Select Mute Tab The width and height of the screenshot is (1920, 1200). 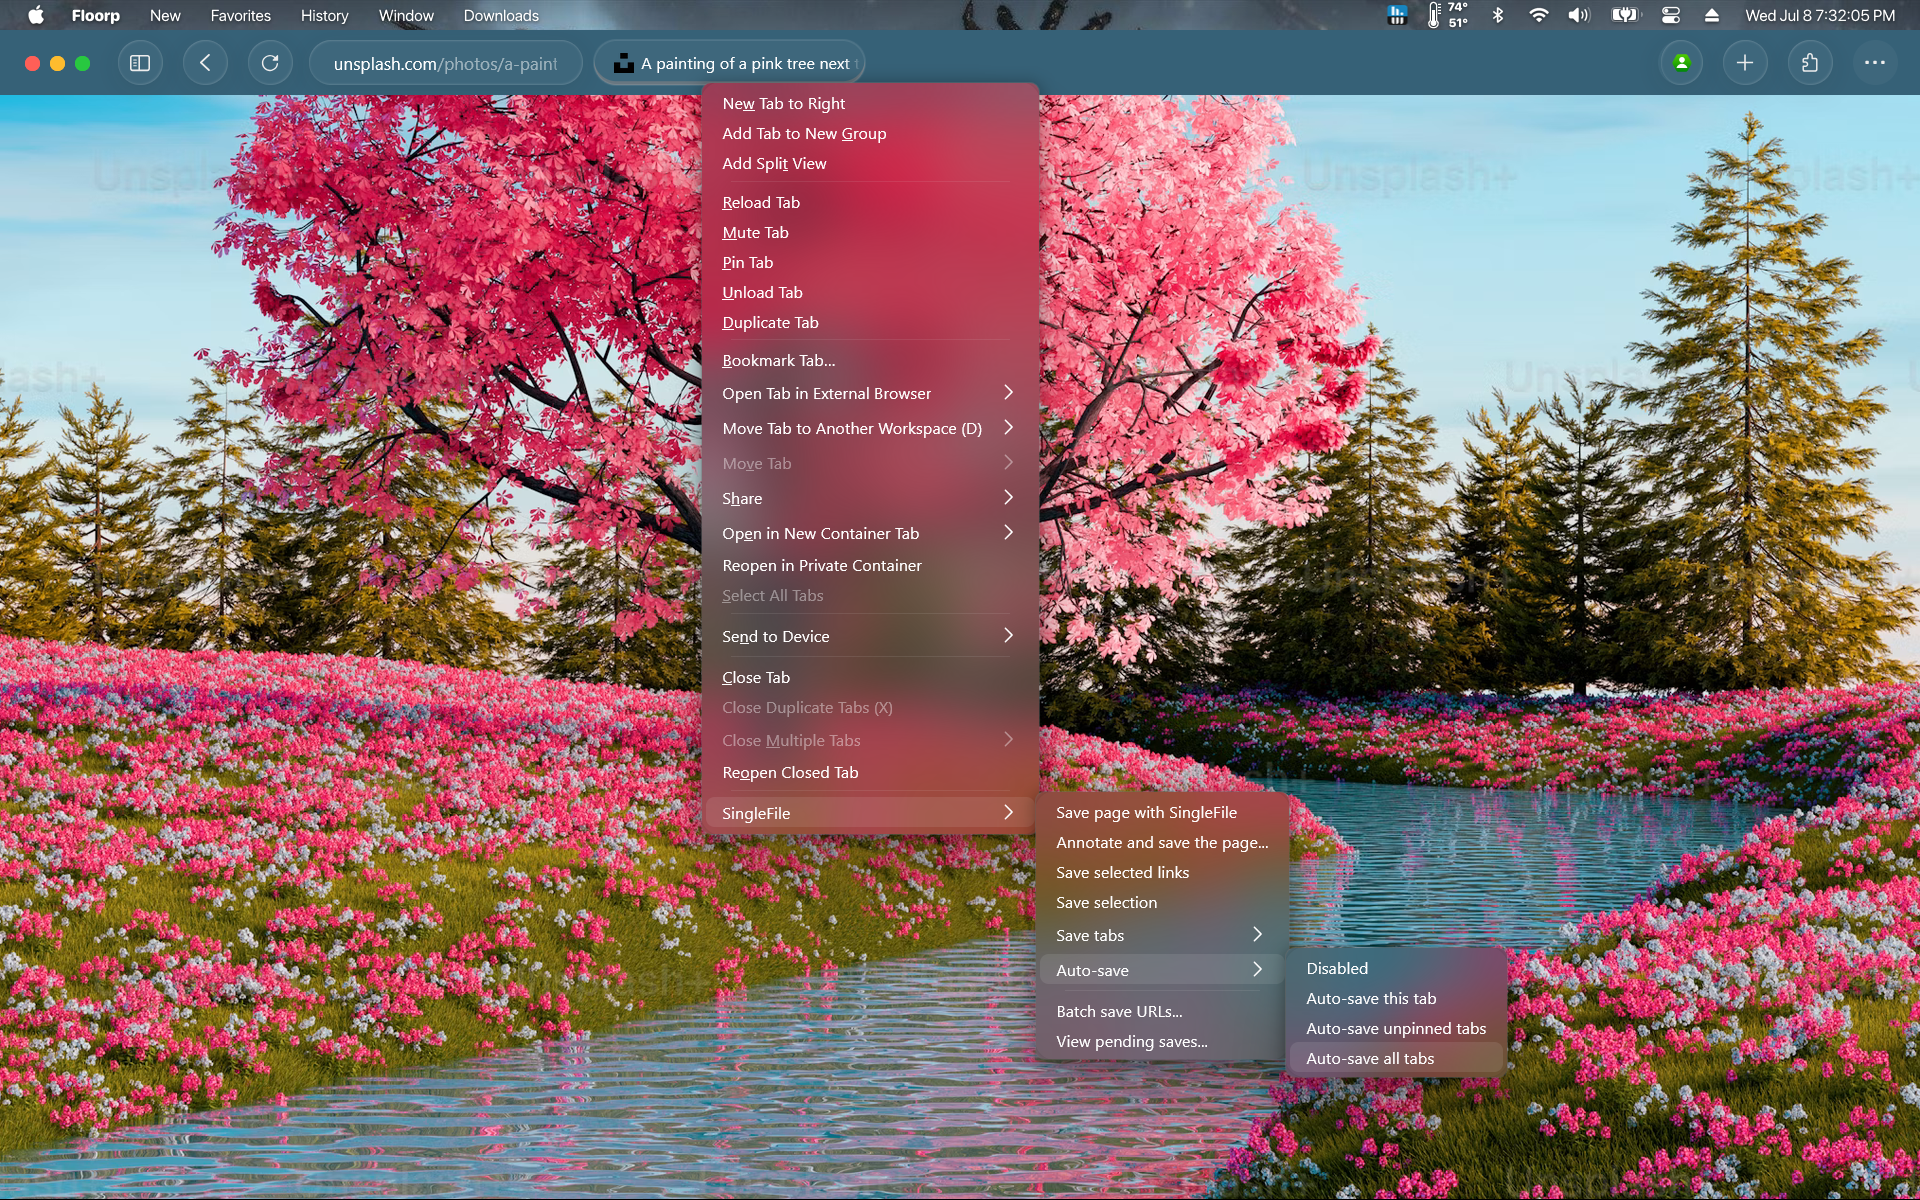pyautogui.click(x=870, y=232)
